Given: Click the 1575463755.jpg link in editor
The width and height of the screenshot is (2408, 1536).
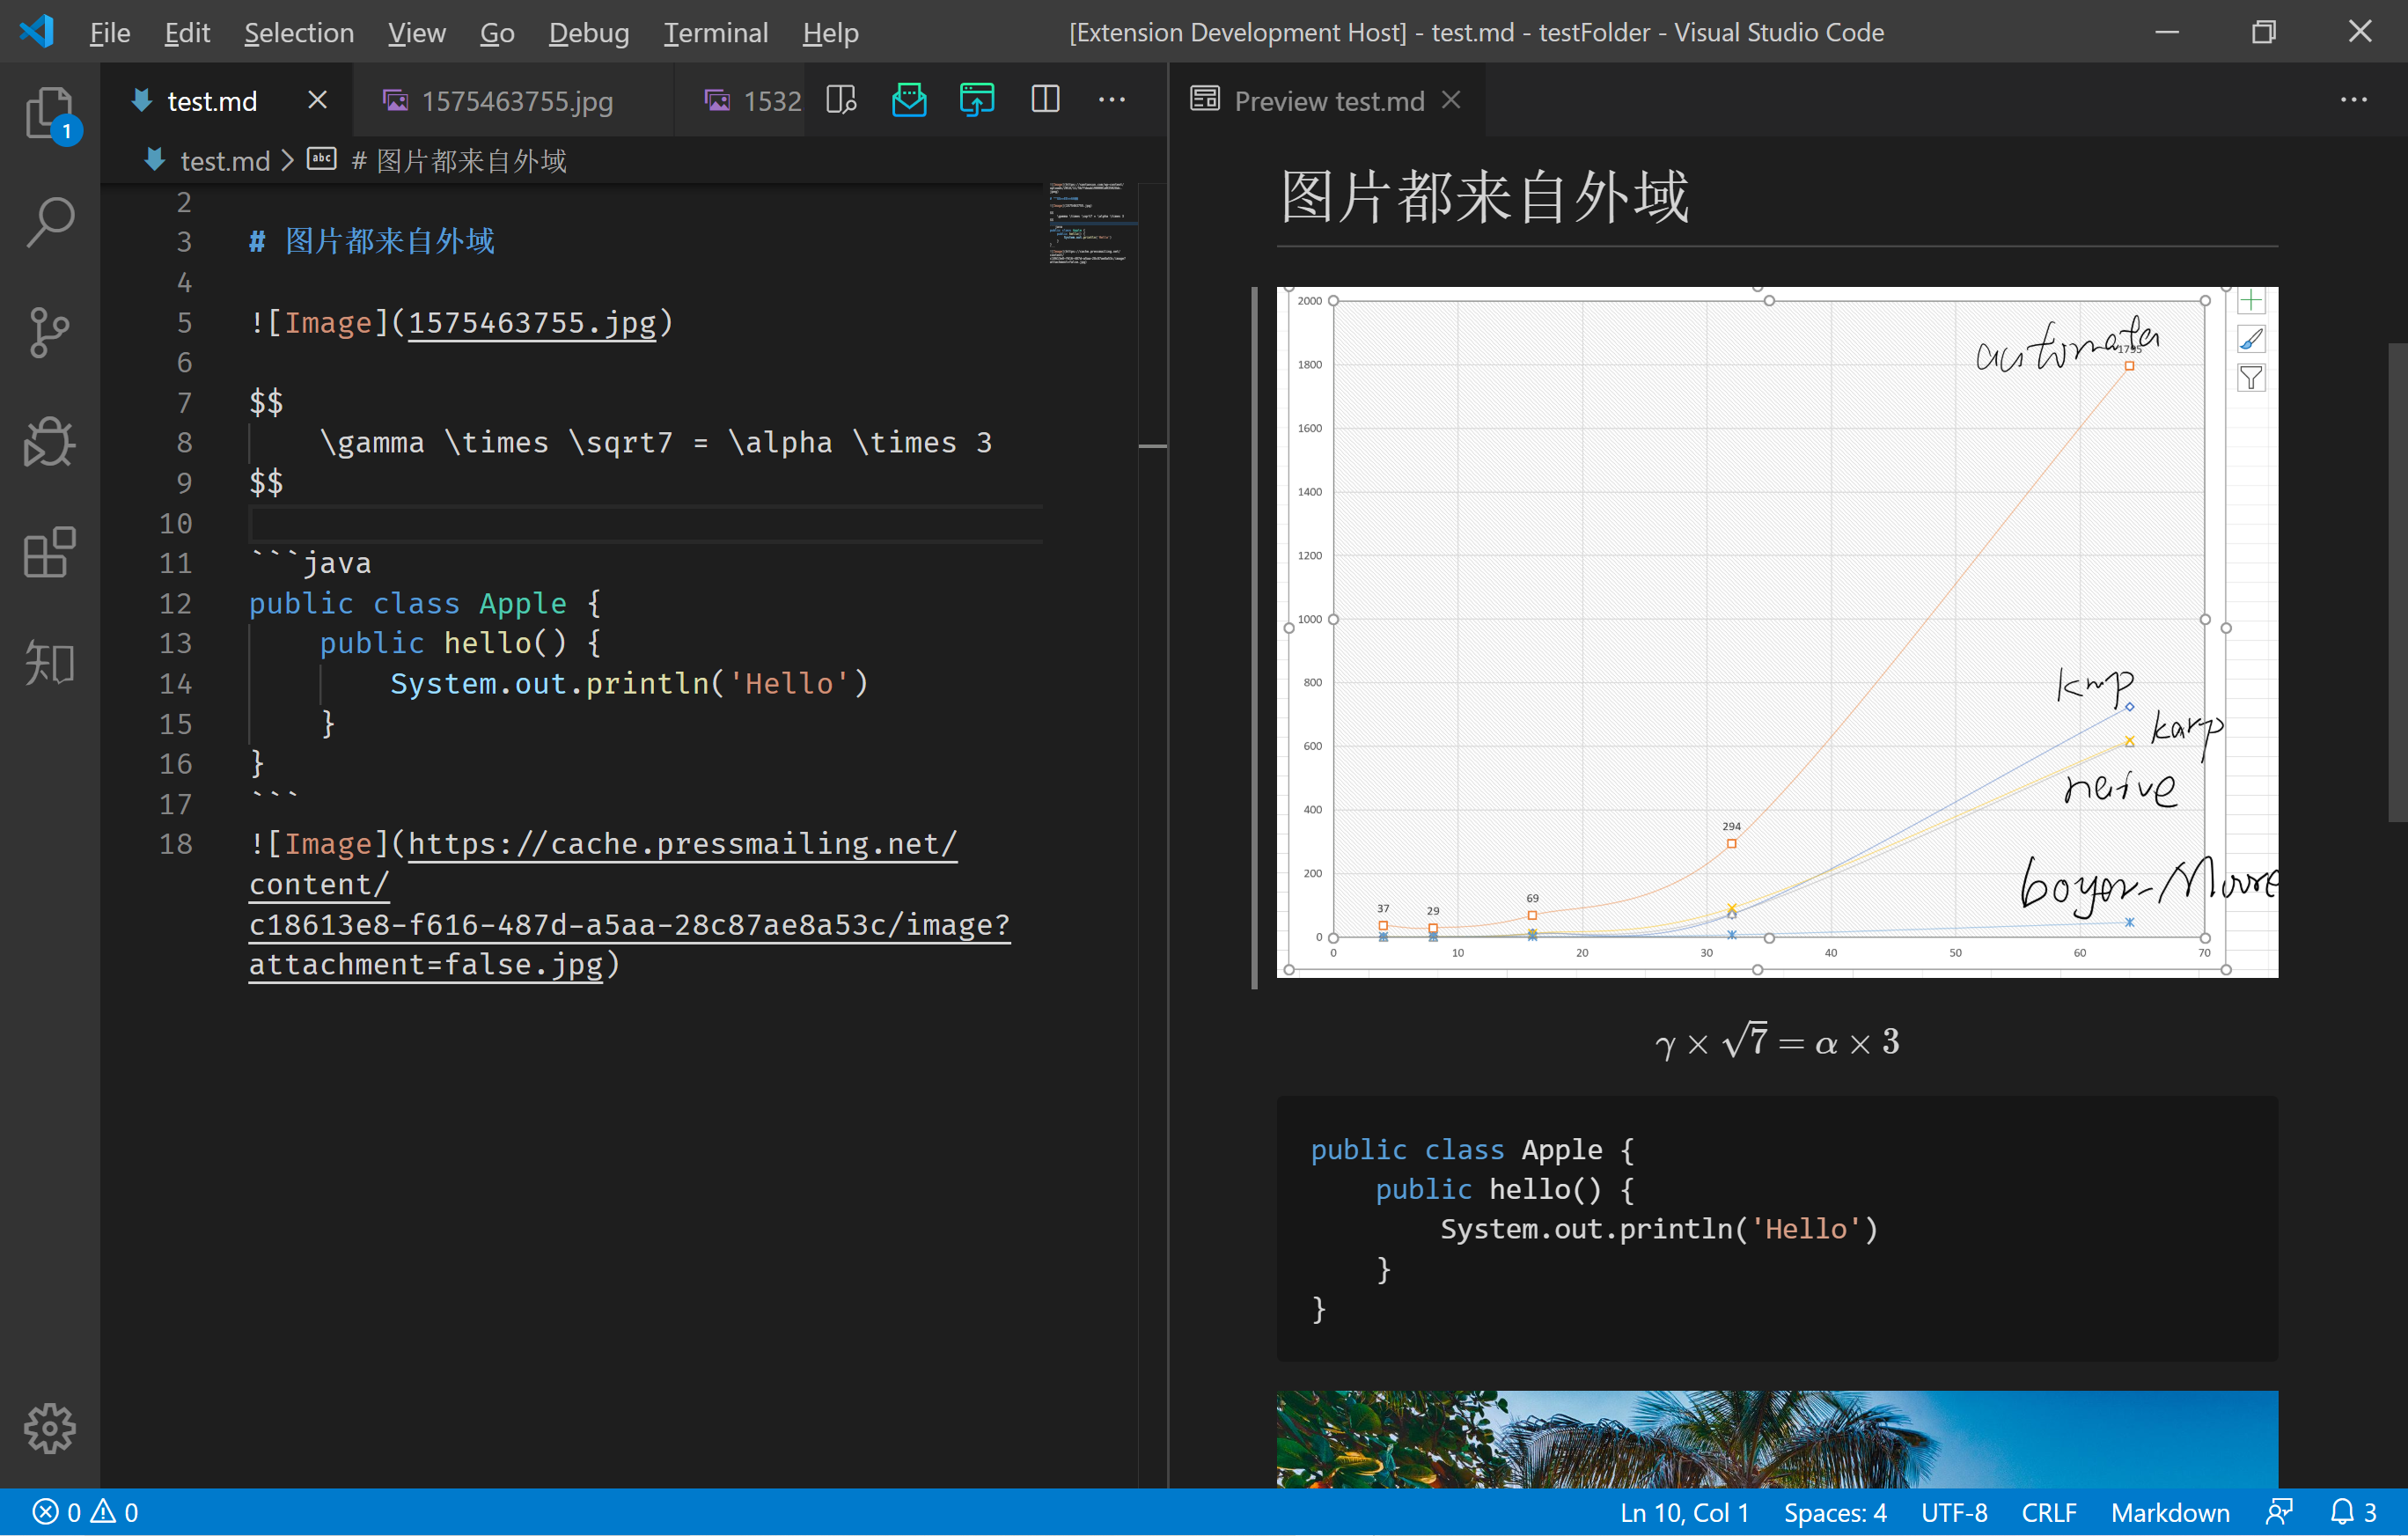Looking at the screenshot, I should [532, 323].
